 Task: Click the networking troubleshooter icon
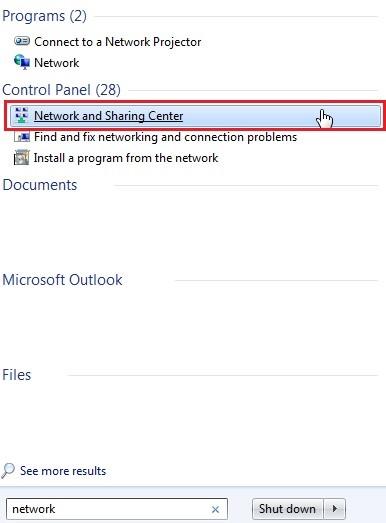pos(22,137)
